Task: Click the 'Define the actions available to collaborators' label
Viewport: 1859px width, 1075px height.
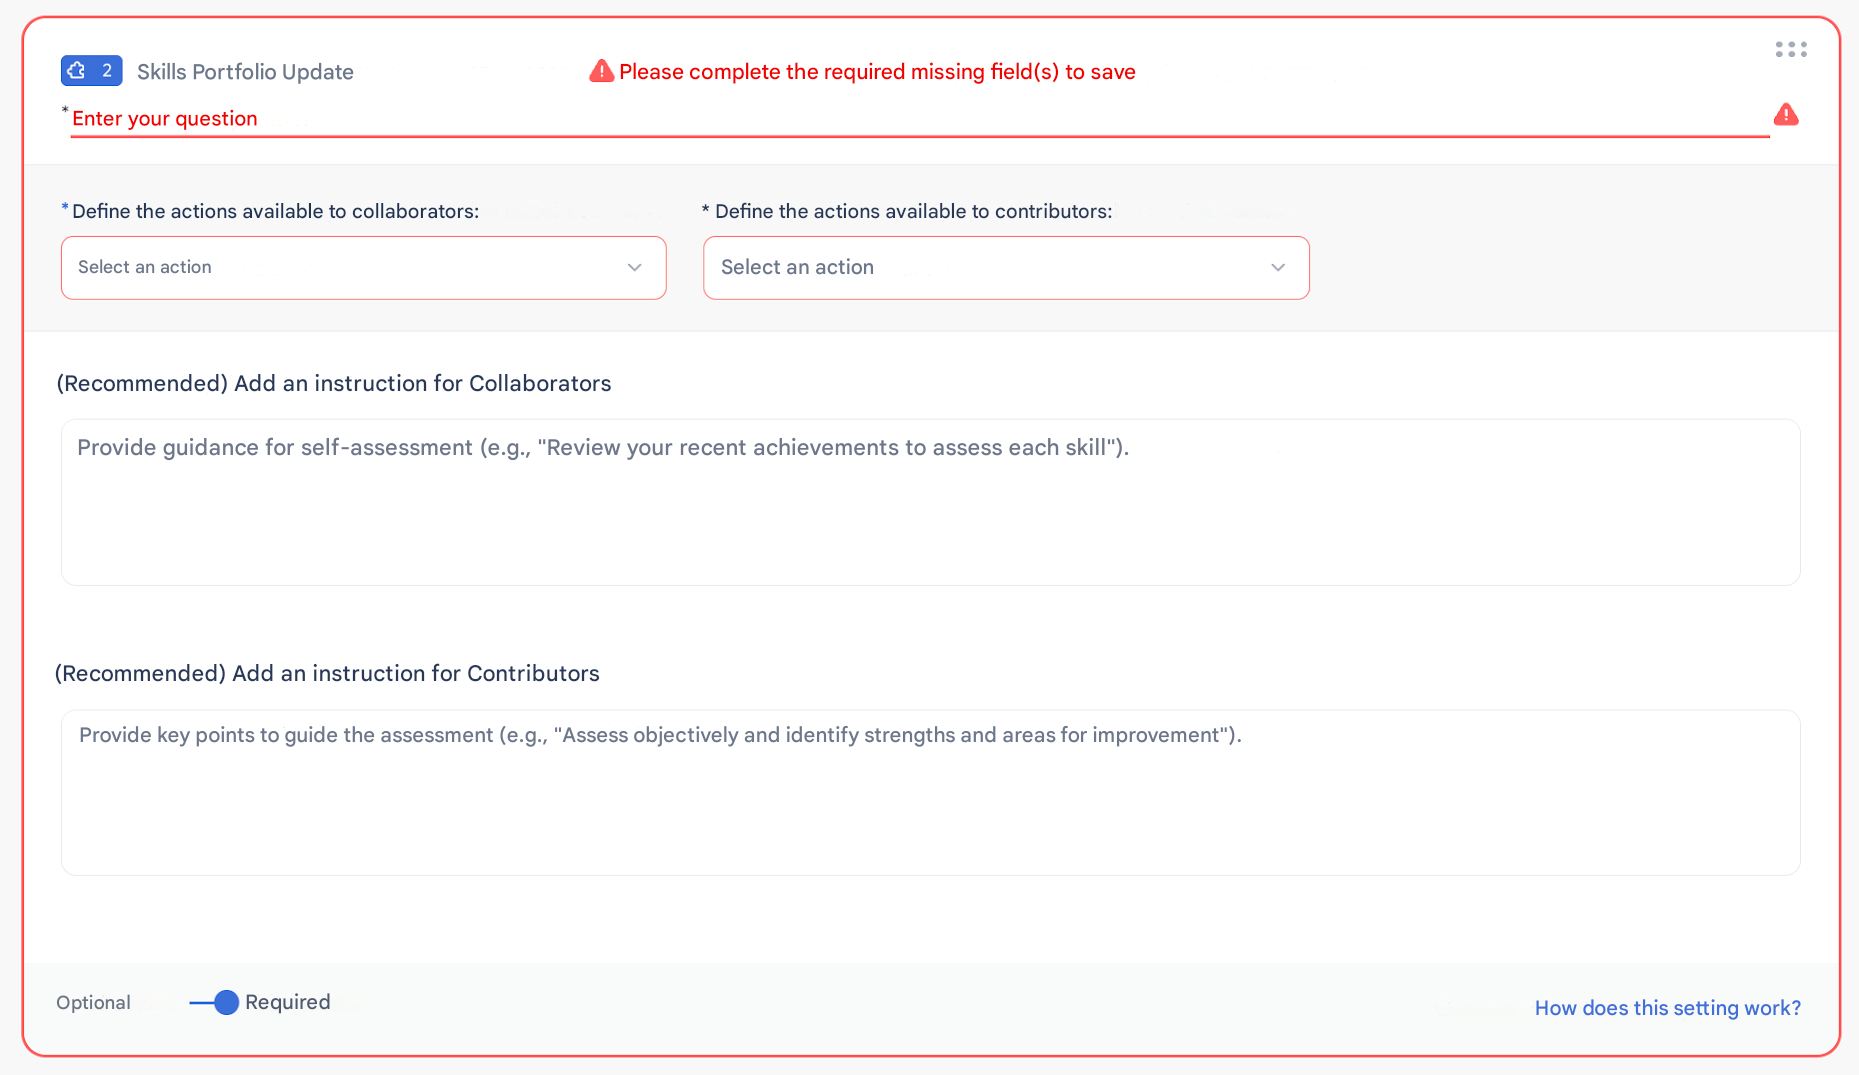Action: (x=275, y=211)
